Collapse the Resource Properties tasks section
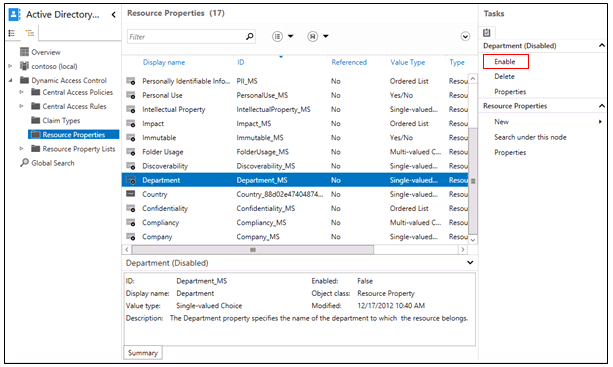The image size is (613, 367). tap(602, 106)
